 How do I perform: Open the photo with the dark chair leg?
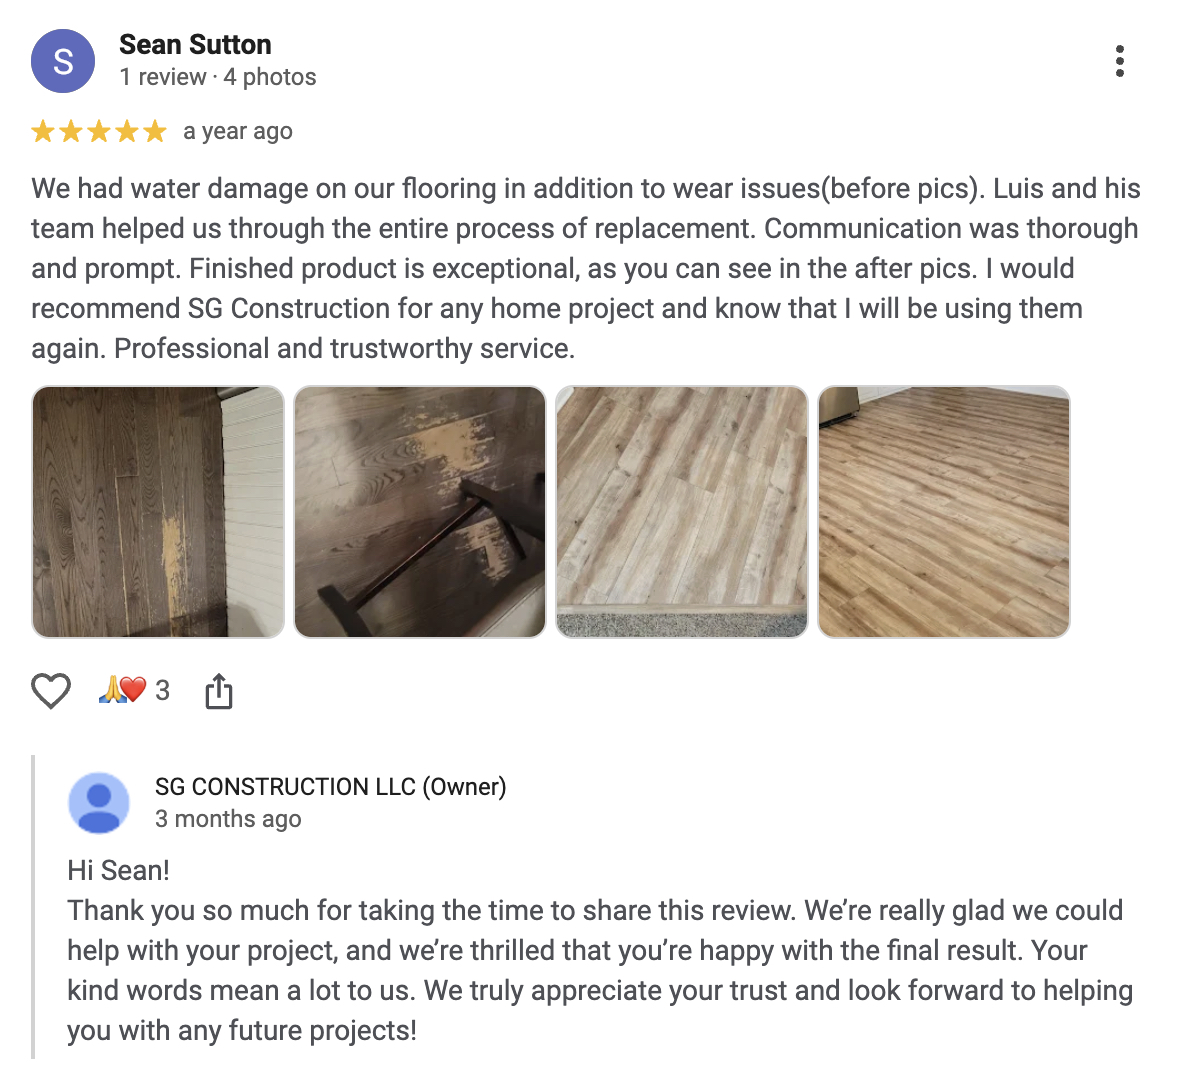420,512
